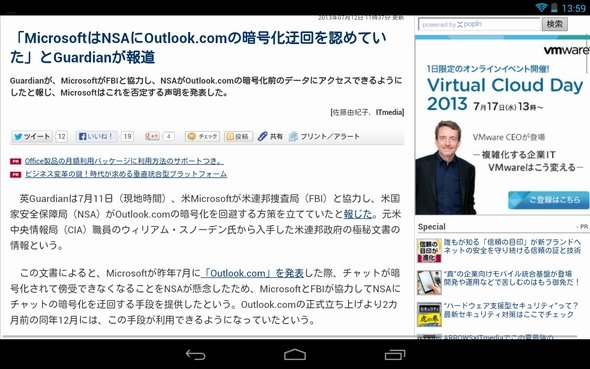Viewport: 590px width, 369px height.
Task: Click the Facebook like count 19
Action: tap(127, 136)
